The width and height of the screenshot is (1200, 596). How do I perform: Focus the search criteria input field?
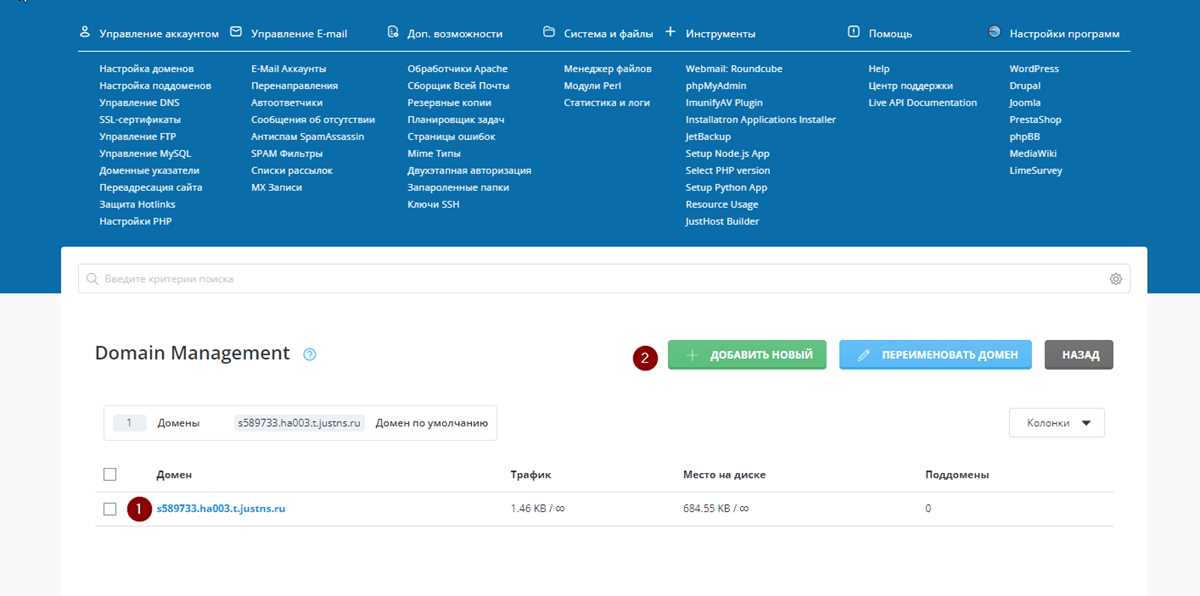click(604, 279)
